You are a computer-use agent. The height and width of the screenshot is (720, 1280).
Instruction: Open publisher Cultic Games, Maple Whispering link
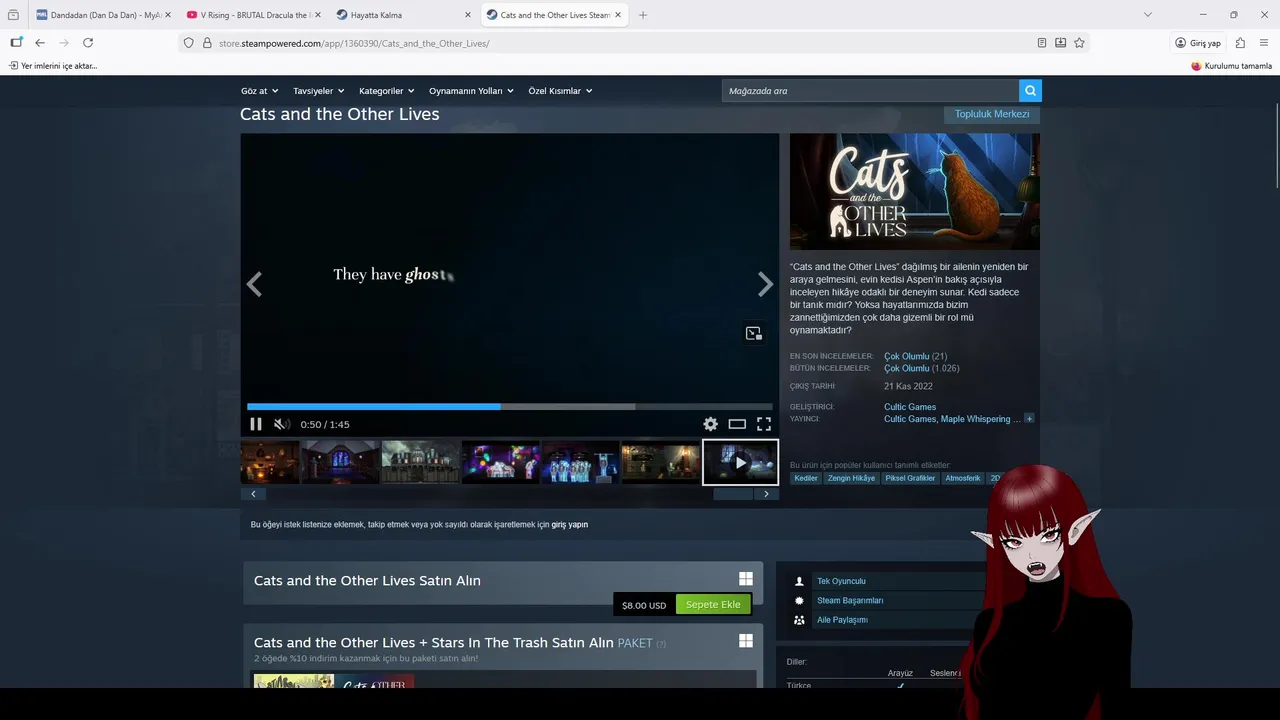pyautogui.click(x=952, y=419)
